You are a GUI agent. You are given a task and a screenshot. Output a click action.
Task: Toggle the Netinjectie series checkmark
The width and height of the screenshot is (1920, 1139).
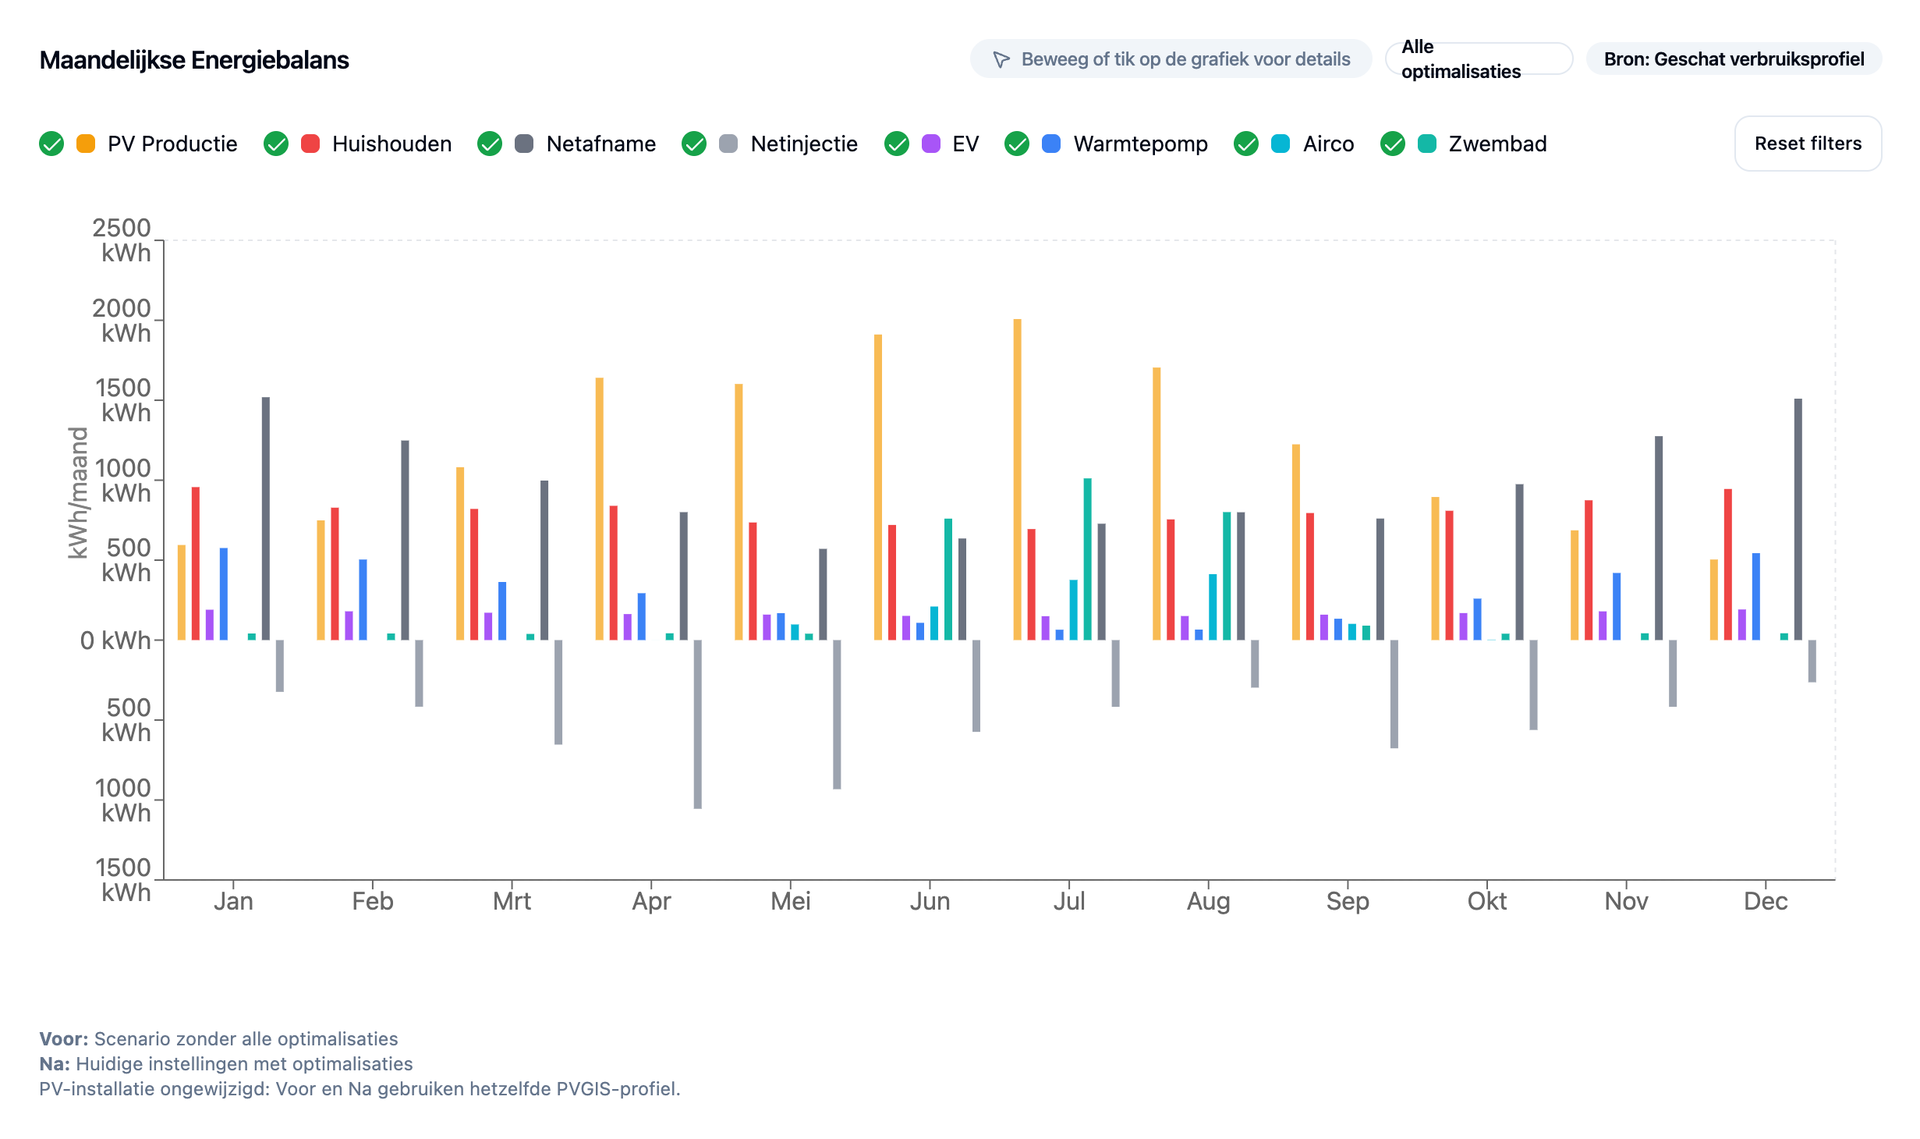point(694,144)
